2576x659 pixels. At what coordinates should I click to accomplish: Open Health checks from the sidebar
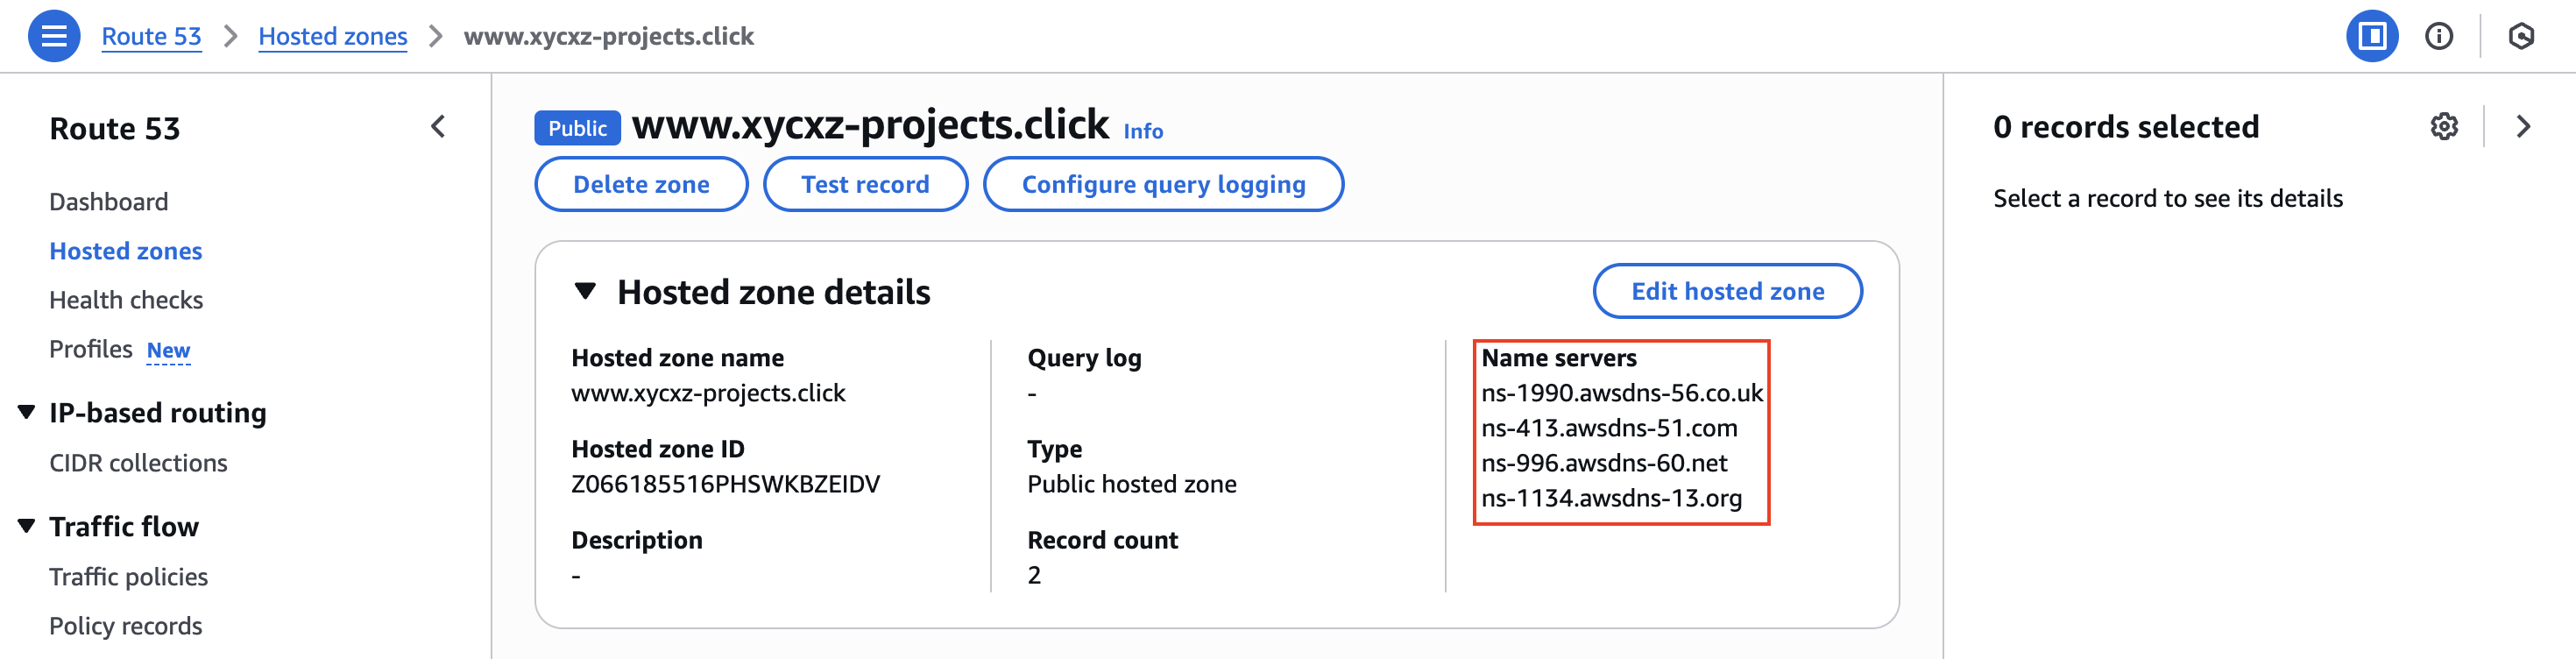click(126, 299)
